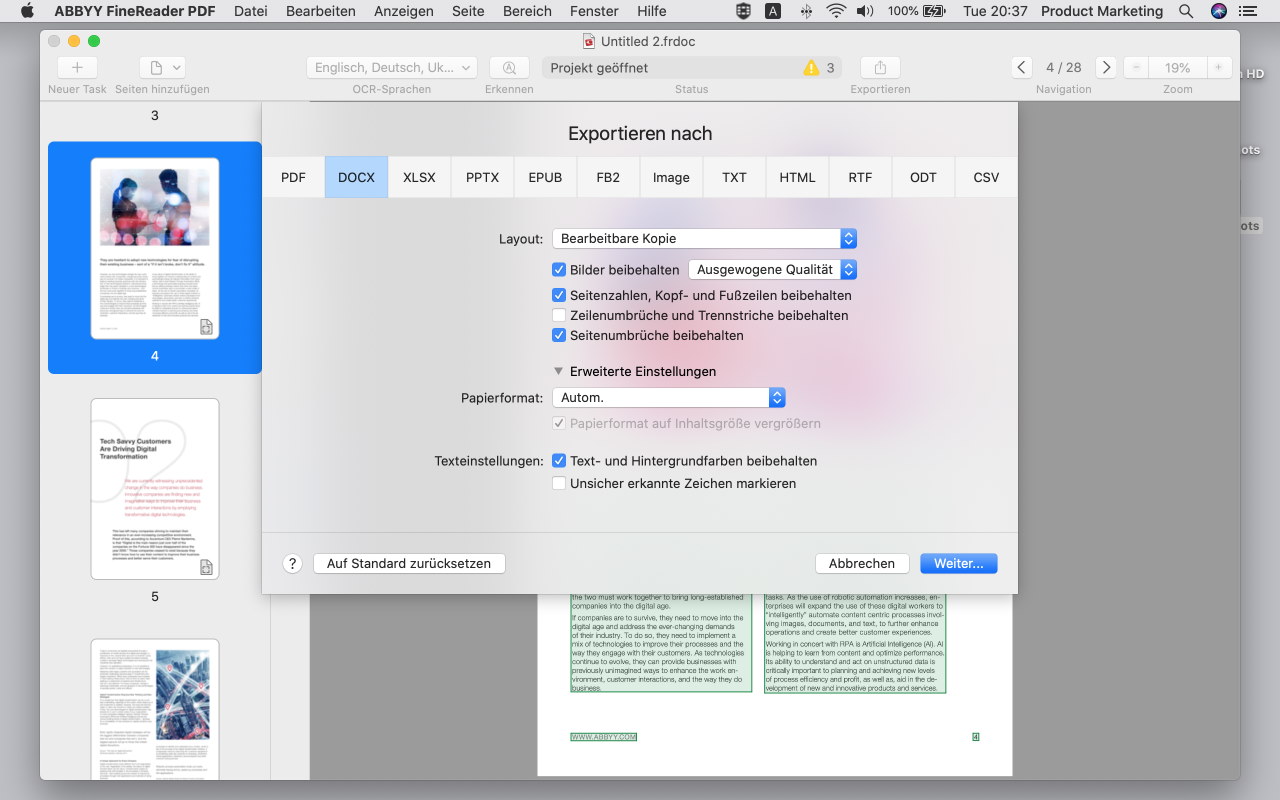Disable Bilder beibehalten checkbox
Viewport: 1280px width, 800px height.
click(559, 270)
